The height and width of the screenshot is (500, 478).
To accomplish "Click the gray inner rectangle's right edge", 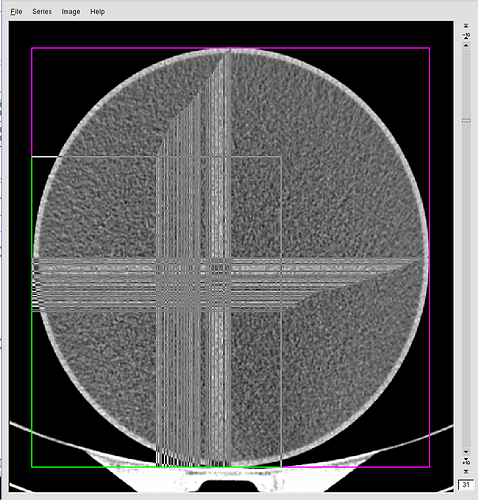I will click(282, 312).
